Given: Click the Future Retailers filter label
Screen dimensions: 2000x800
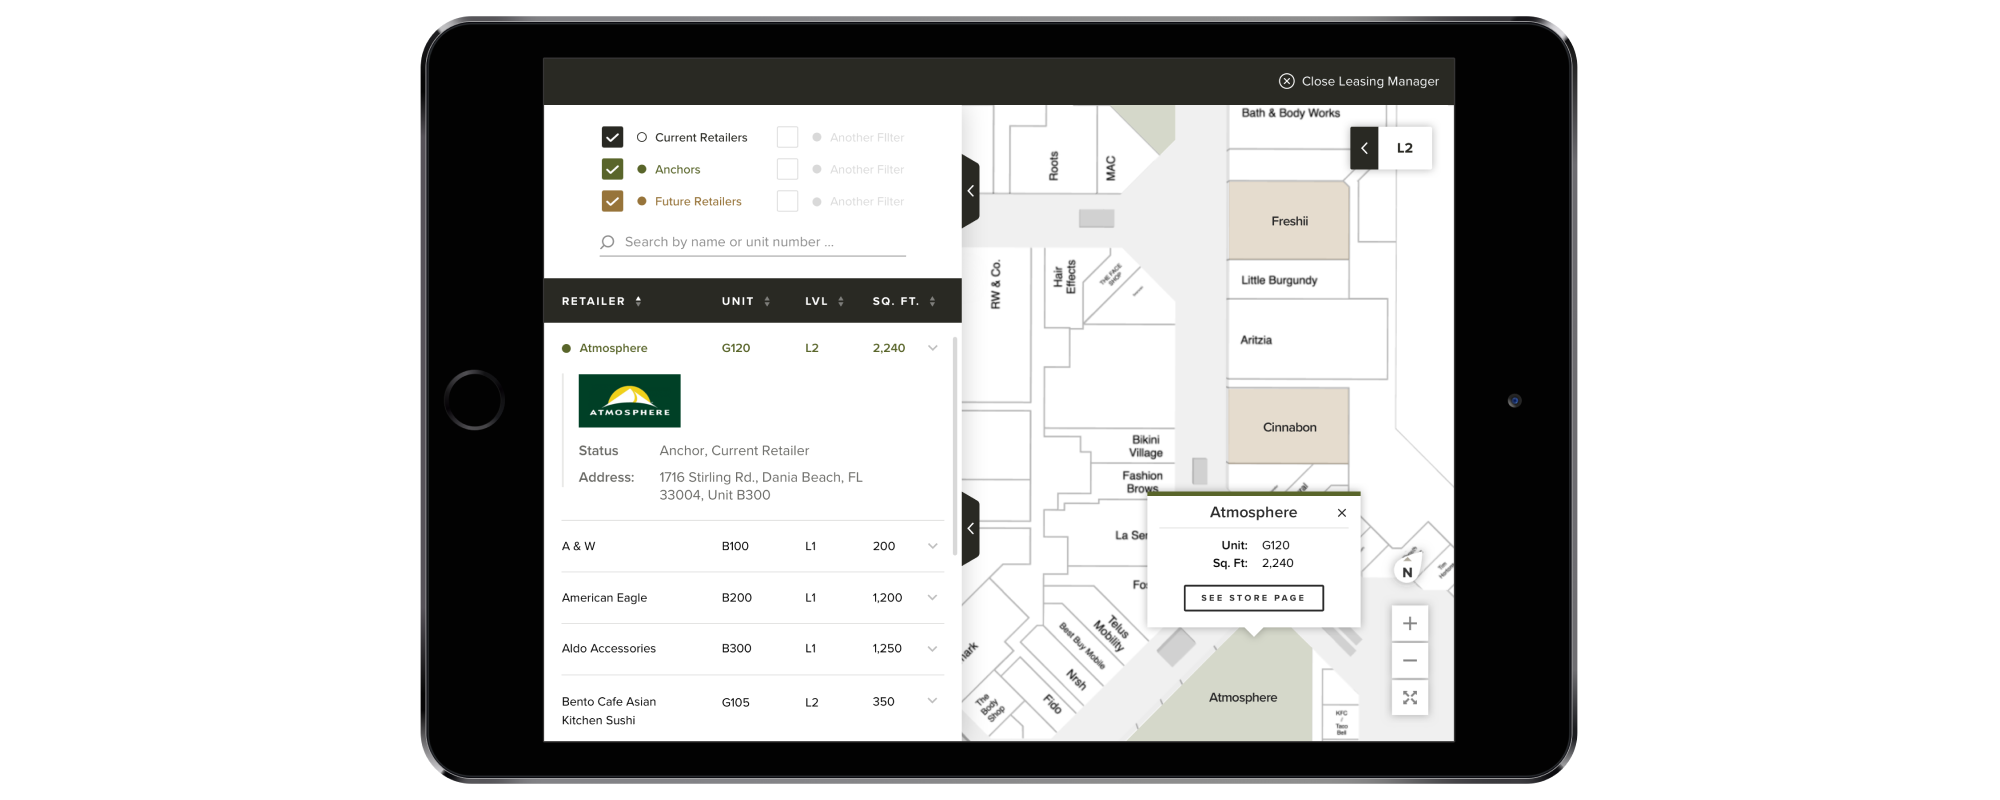Looking at the screenshot, I should point(698,202).
